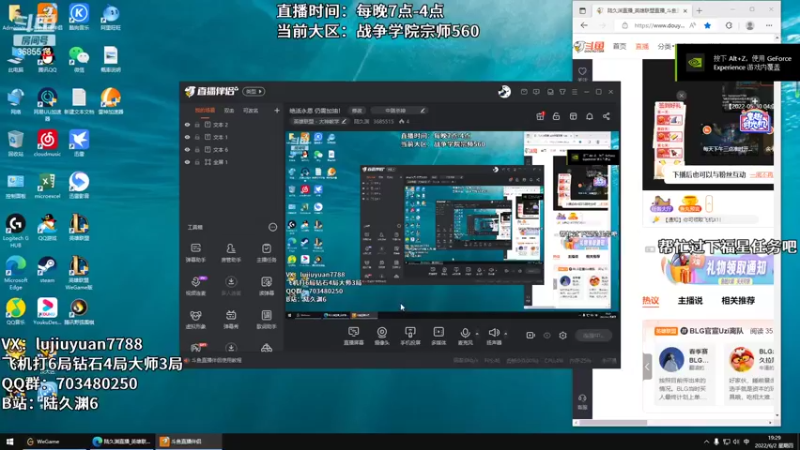This screenshot has height=450, width=800.
Task: Lock the 文本 2 layer
Action: [x=197, y=124]
